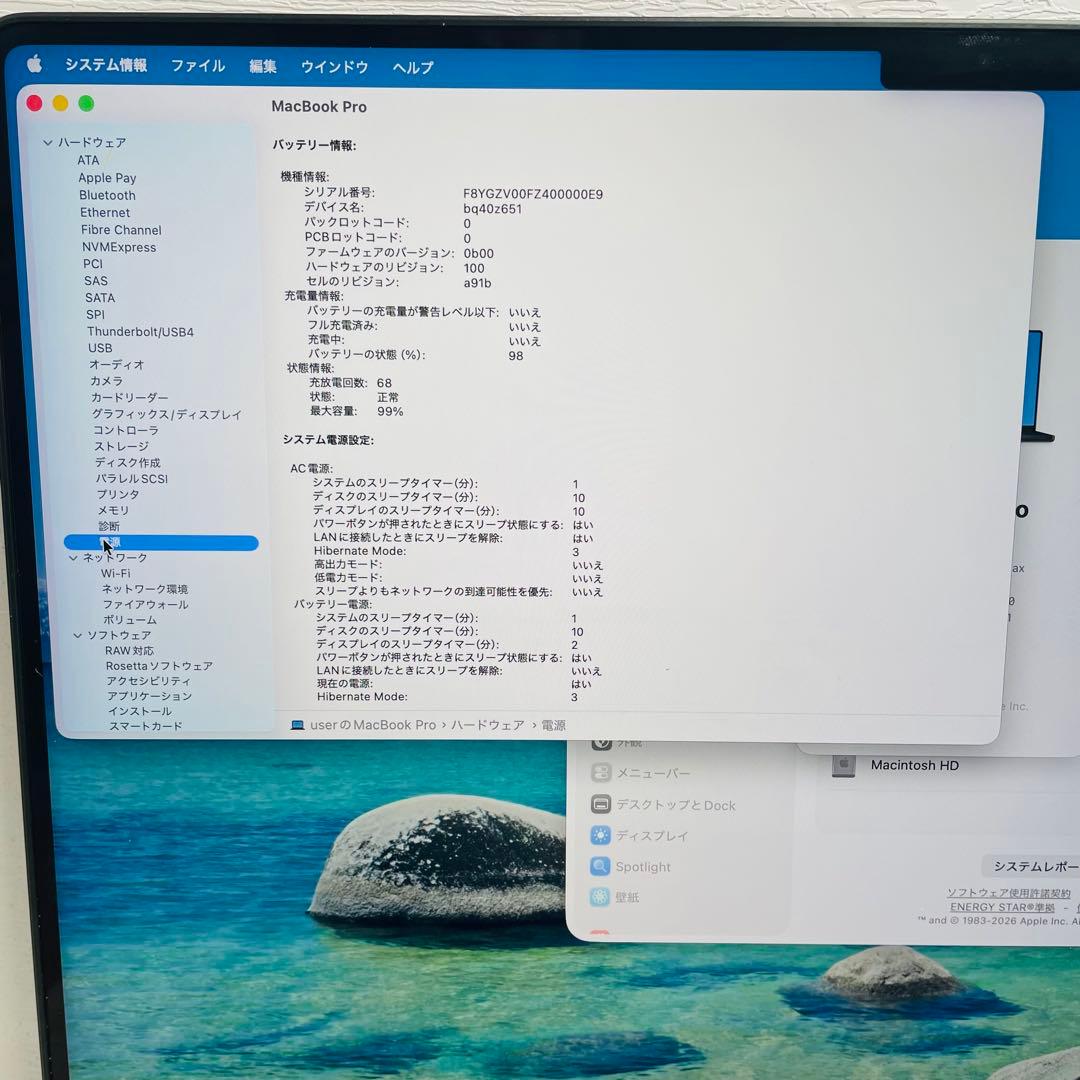
Task: Select Bluetooth in the hardware list
Action: [107, 195]
